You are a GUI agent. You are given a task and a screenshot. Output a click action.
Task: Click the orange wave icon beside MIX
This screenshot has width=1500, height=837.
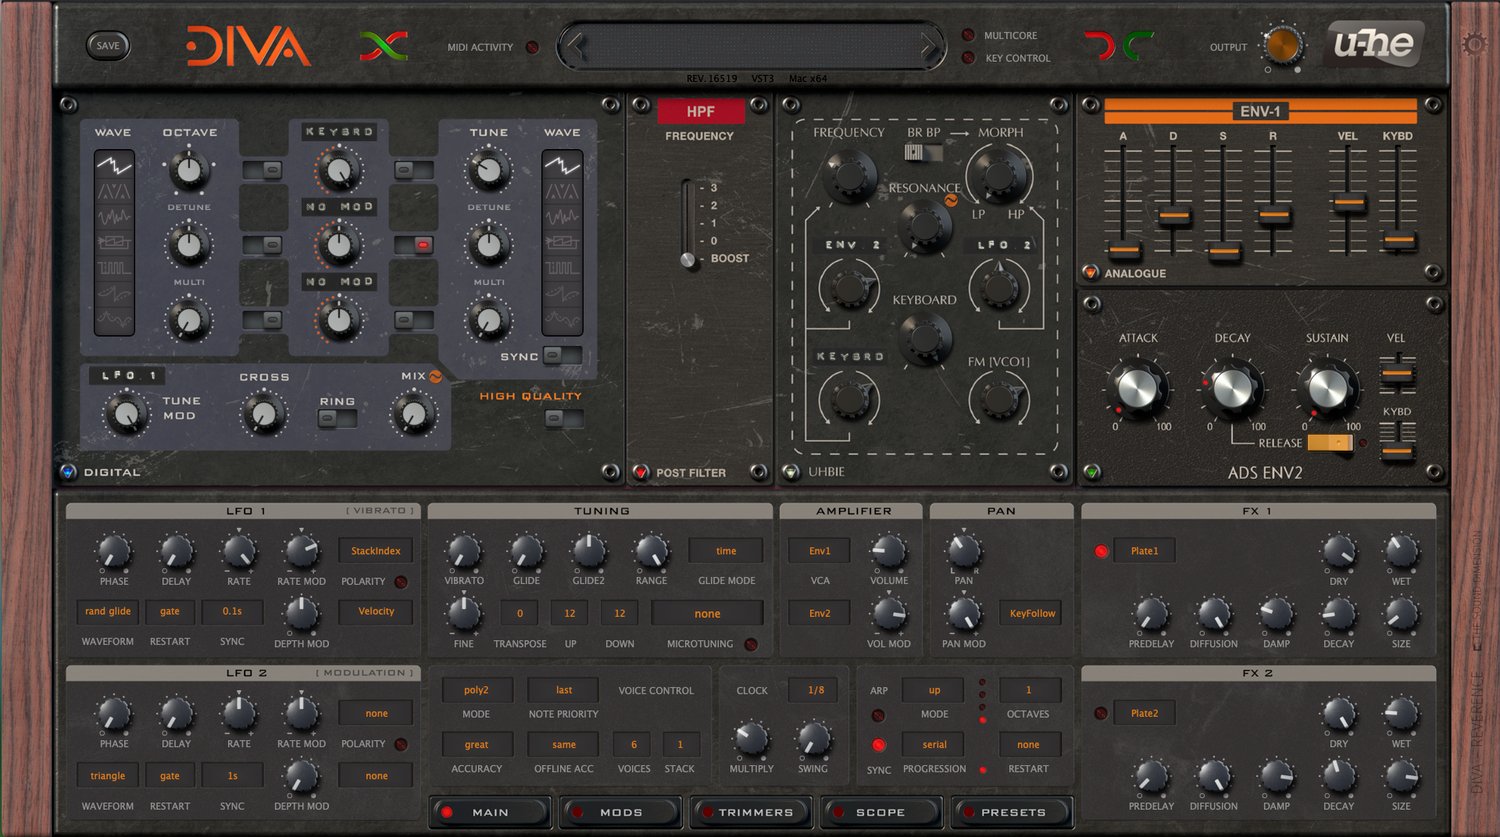pos(436,376)
